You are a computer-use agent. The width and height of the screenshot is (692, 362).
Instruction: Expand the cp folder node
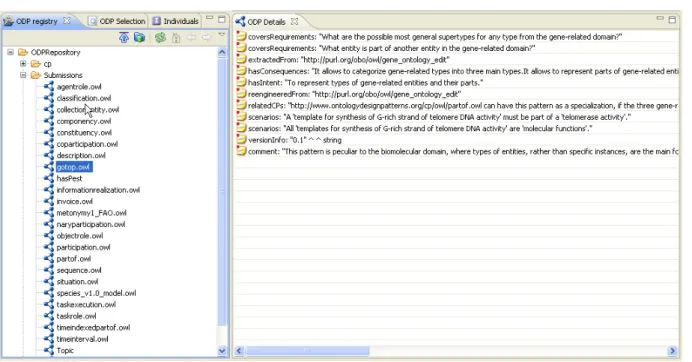pos(23,64)
